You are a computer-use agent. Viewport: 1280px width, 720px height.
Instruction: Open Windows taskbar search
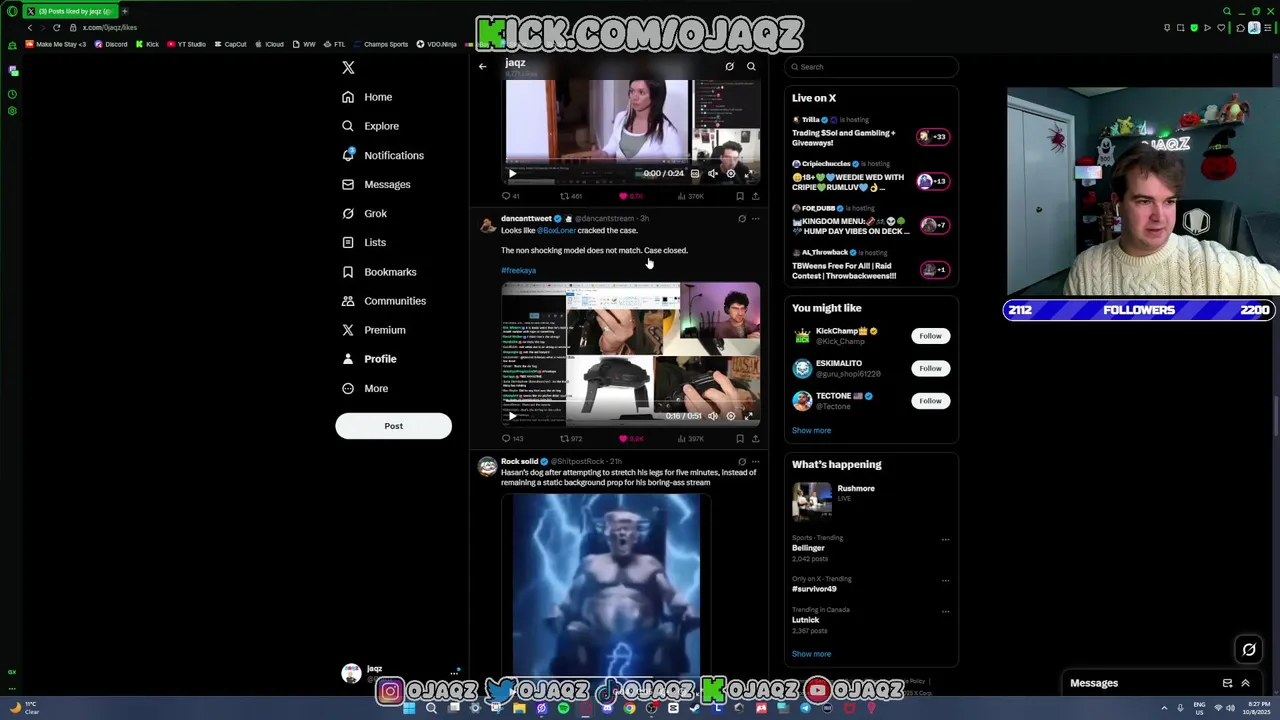(431, 708)
